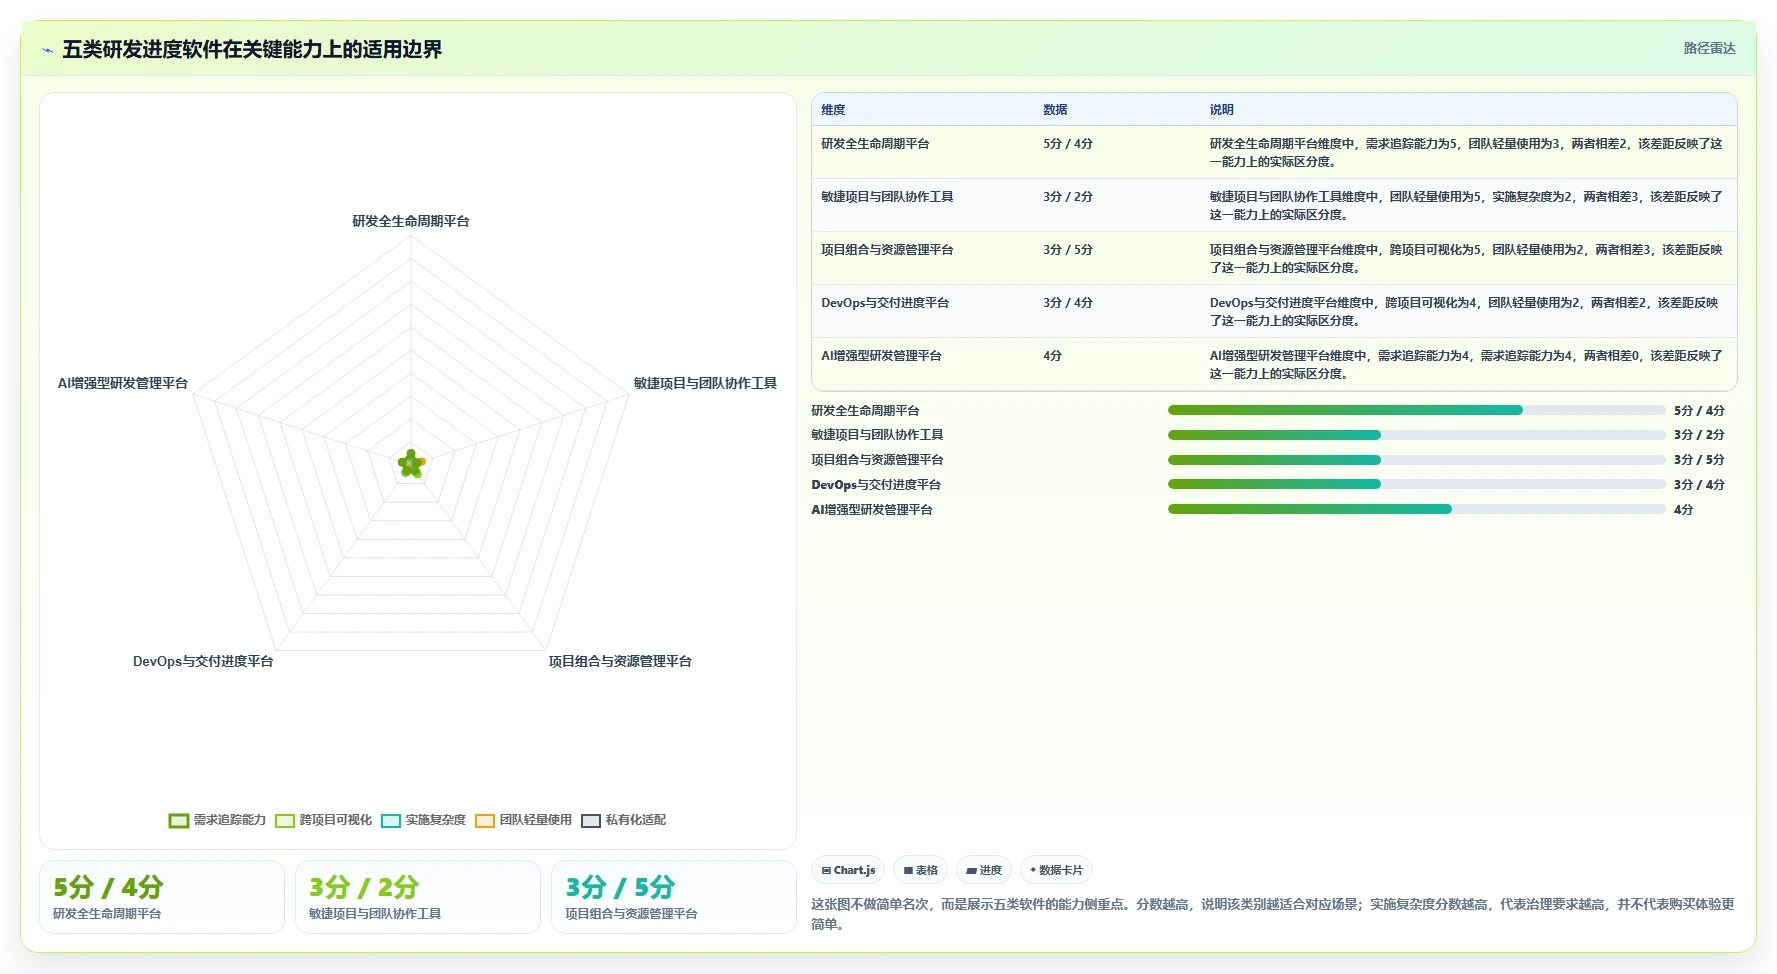Click the 表格 chip
The image size is (1777, 974).
[920, 870]
